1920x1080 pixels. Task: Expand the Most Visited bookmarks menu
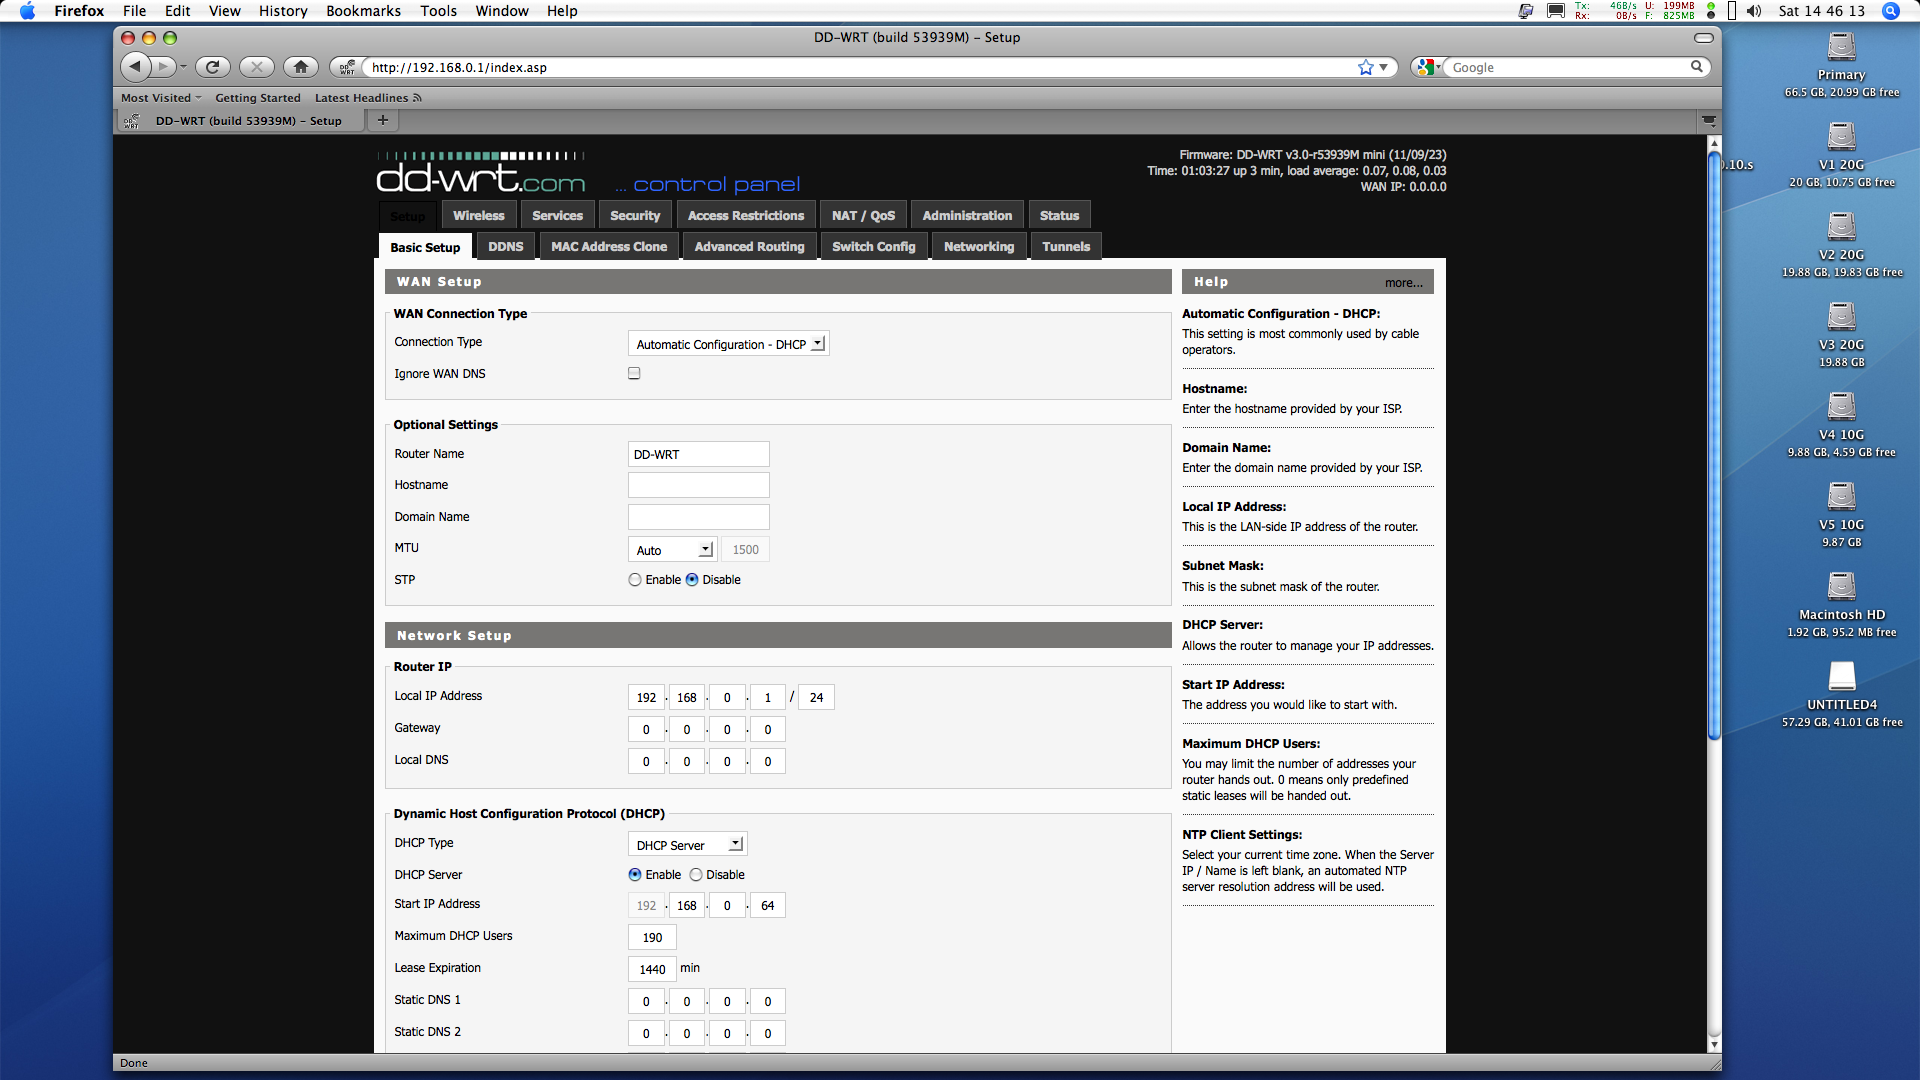161,98
